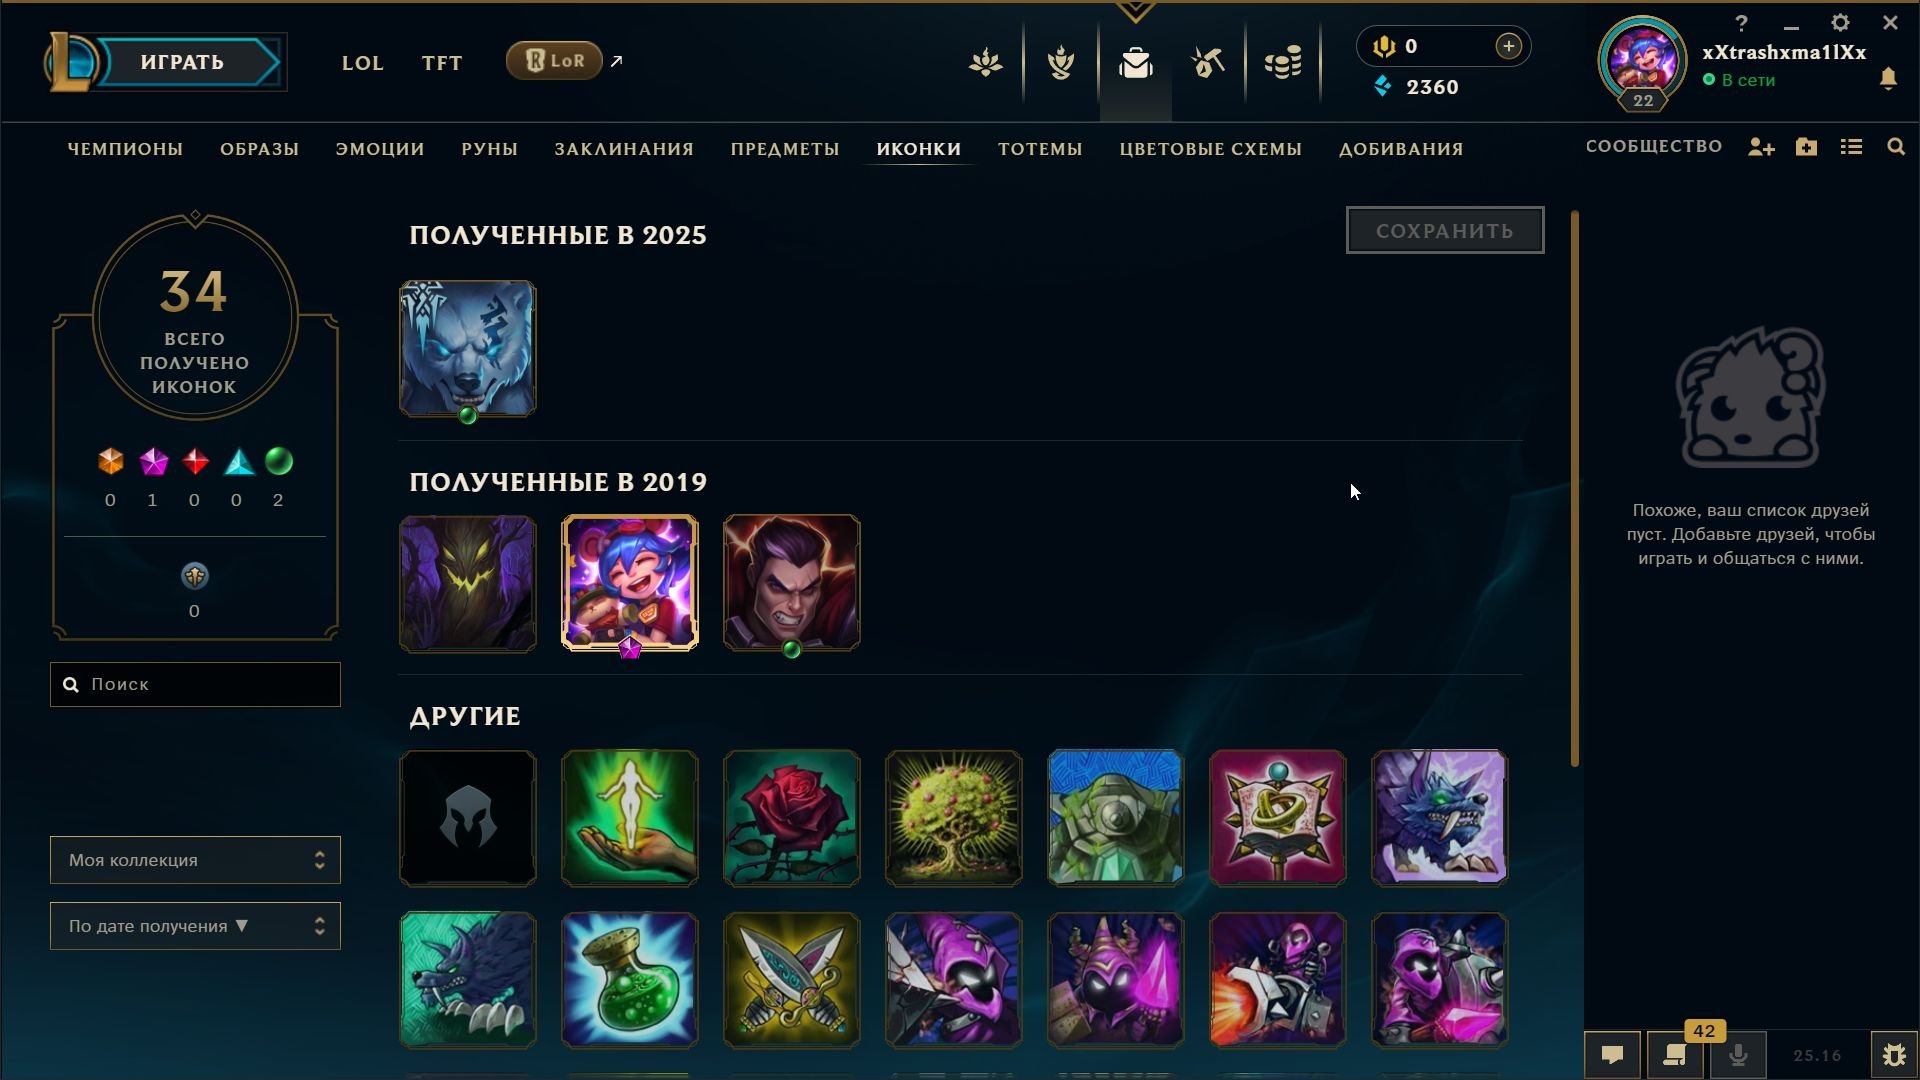Switch to the ЧЕМПИОНЫ tab
This screenshot has height=1080, width=1920.
click(125, 149)
